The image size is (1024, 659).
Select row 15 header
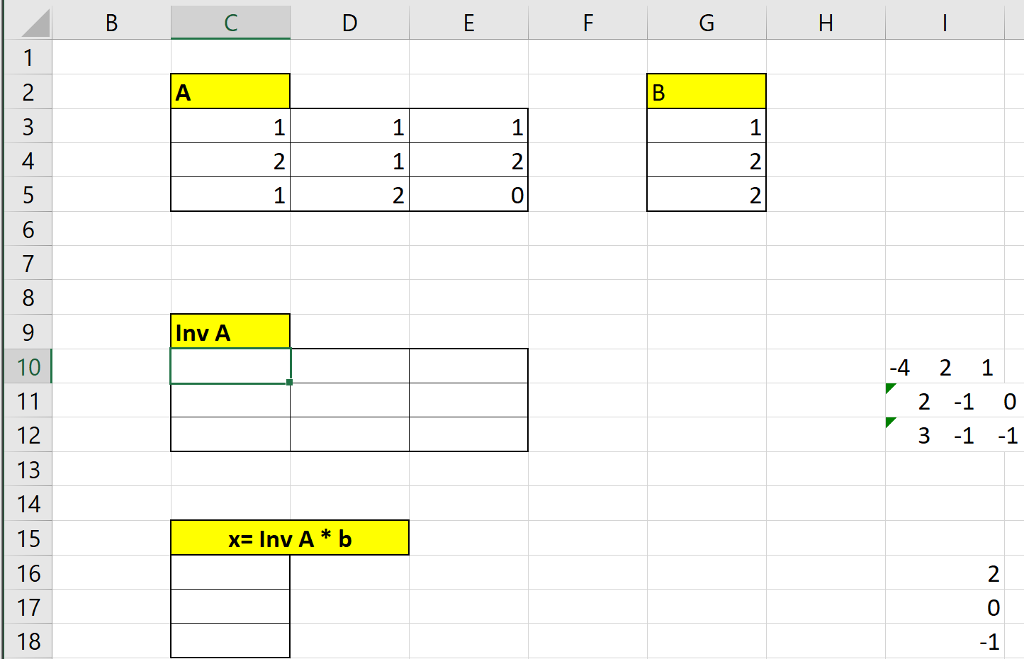coord(28,538)
